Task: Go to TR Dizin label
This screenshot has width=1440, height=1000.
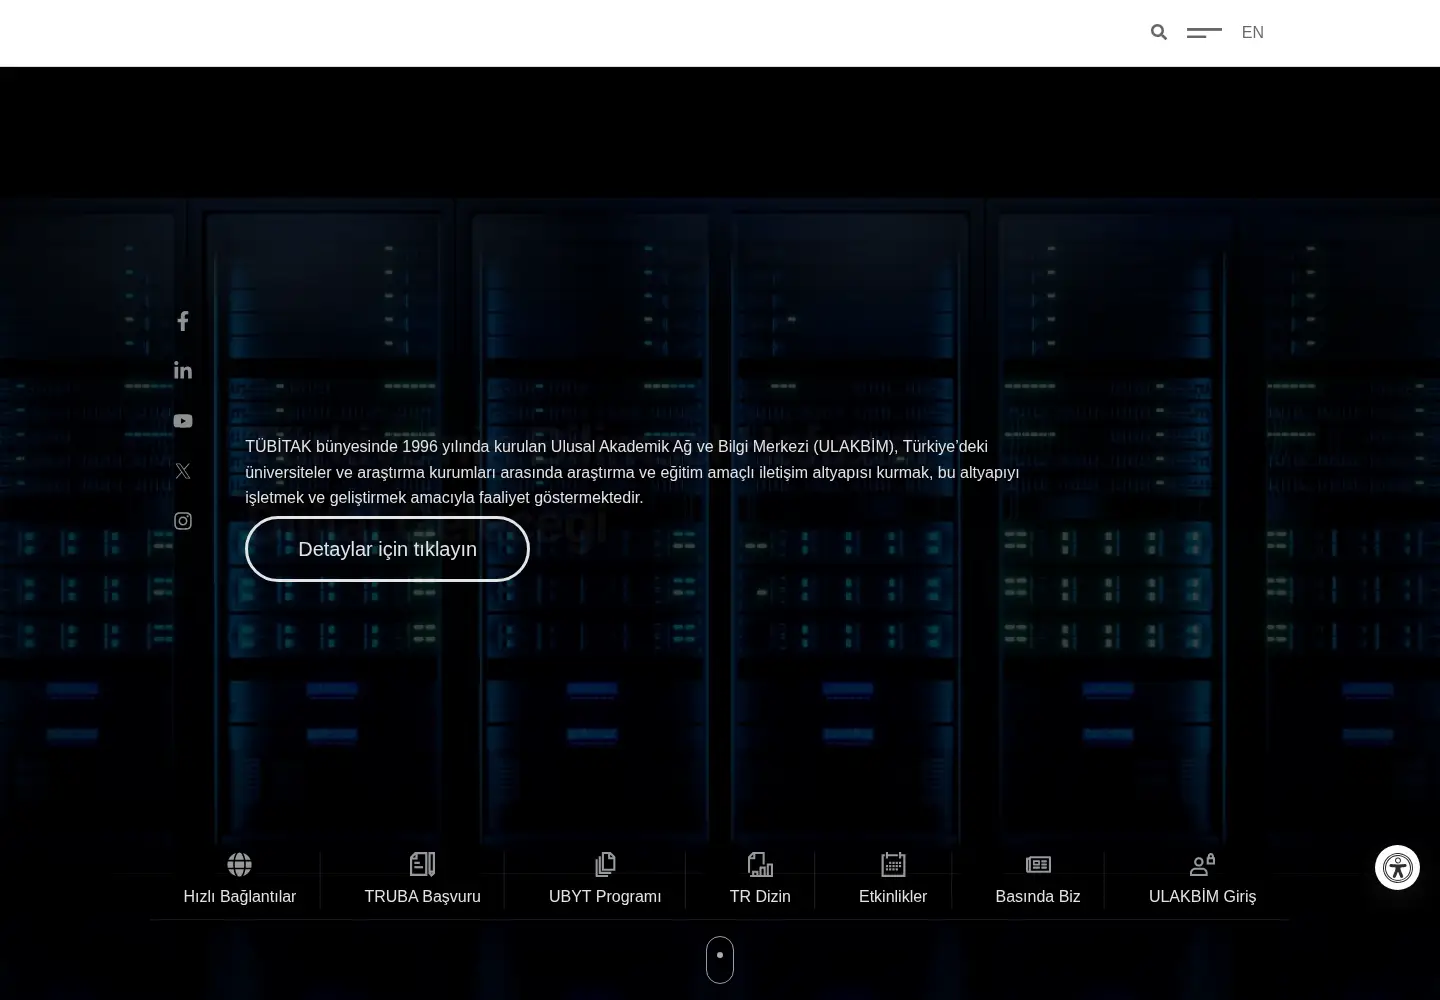Action: point(760,897)
